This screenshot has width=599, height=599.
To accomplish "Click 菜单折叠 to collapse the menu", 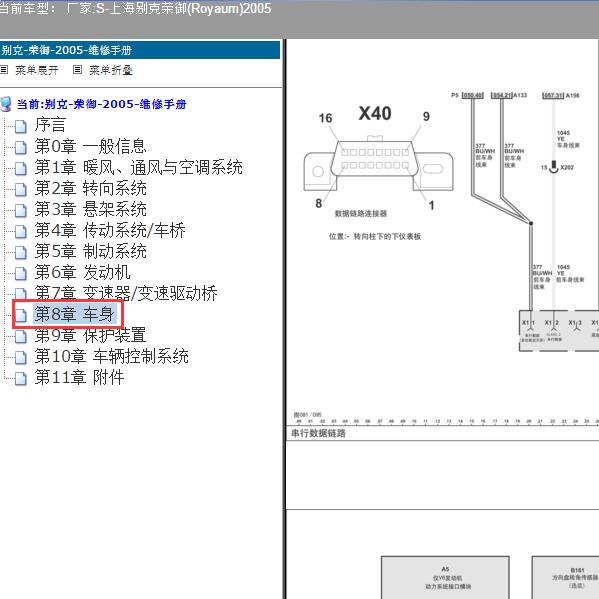I will pos(111,70).
